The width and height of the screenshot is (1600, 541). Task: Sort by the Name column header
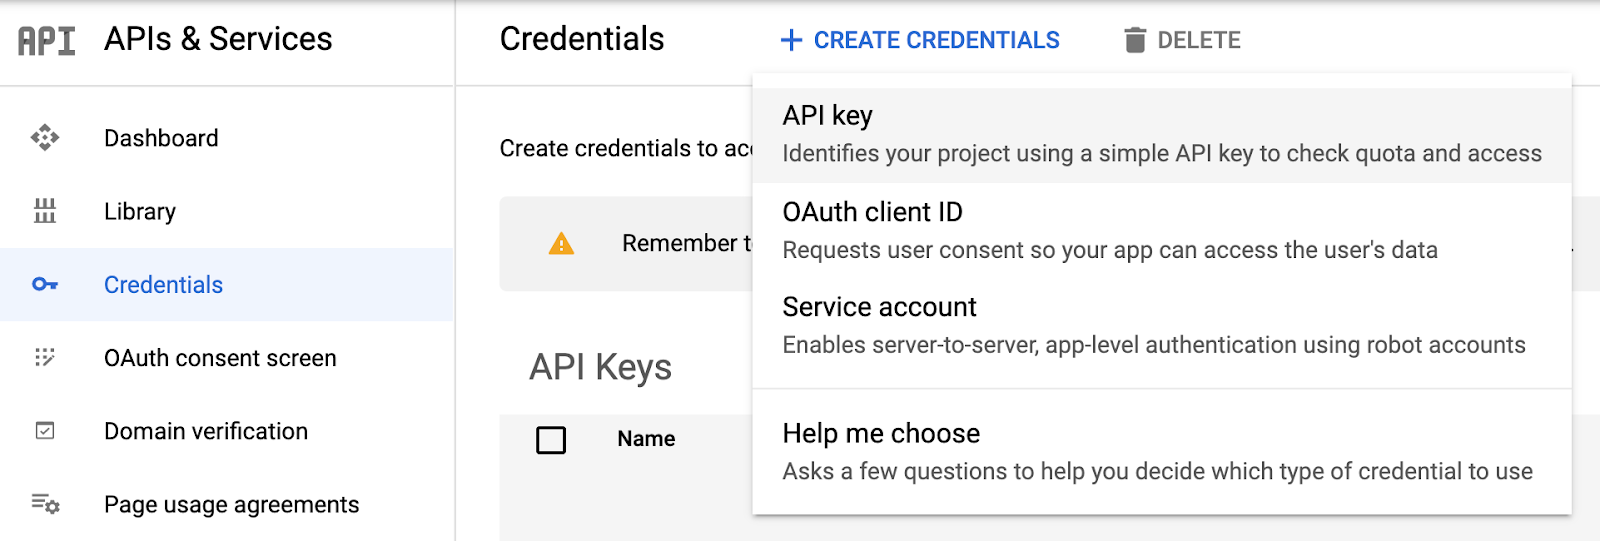[x=646, y=439]
